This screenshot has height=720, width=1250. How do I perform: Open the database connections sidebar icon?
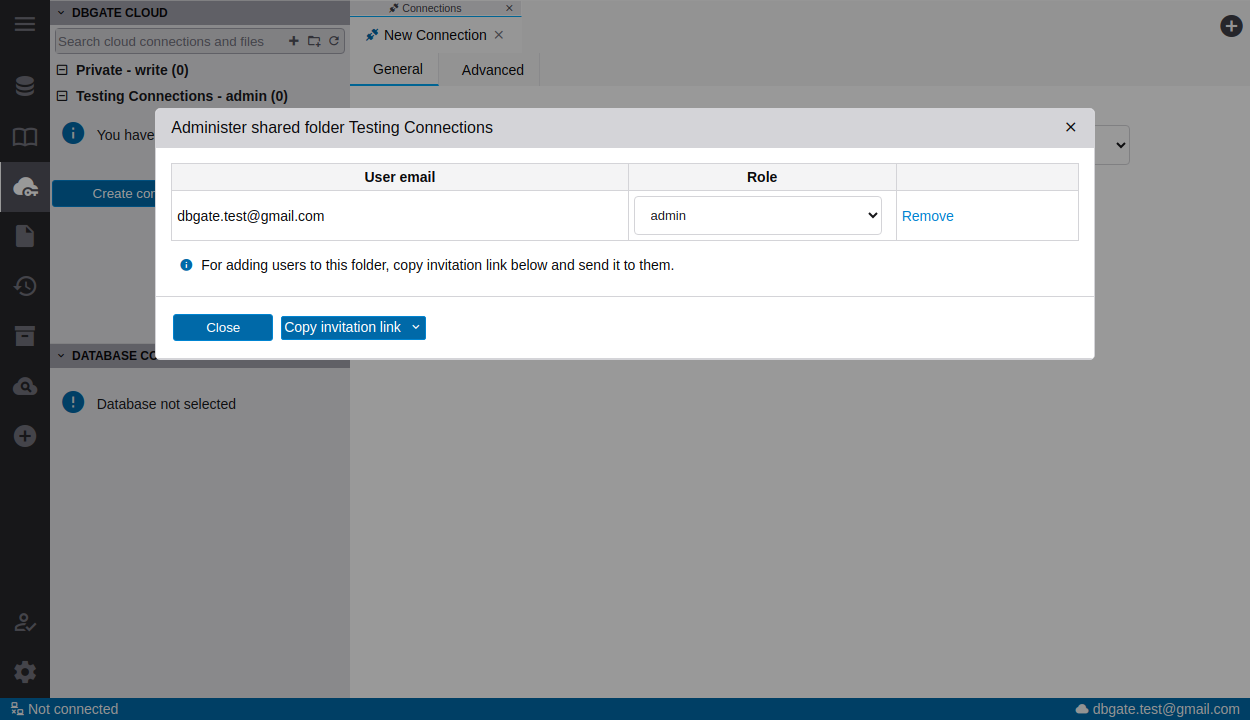coord(25,86)
